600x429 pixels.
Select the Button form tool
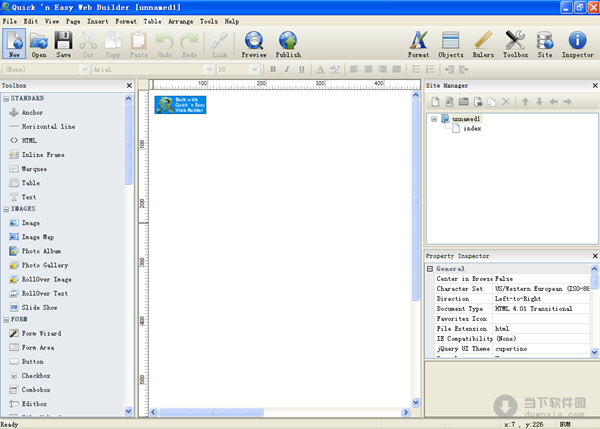[26, 362]
